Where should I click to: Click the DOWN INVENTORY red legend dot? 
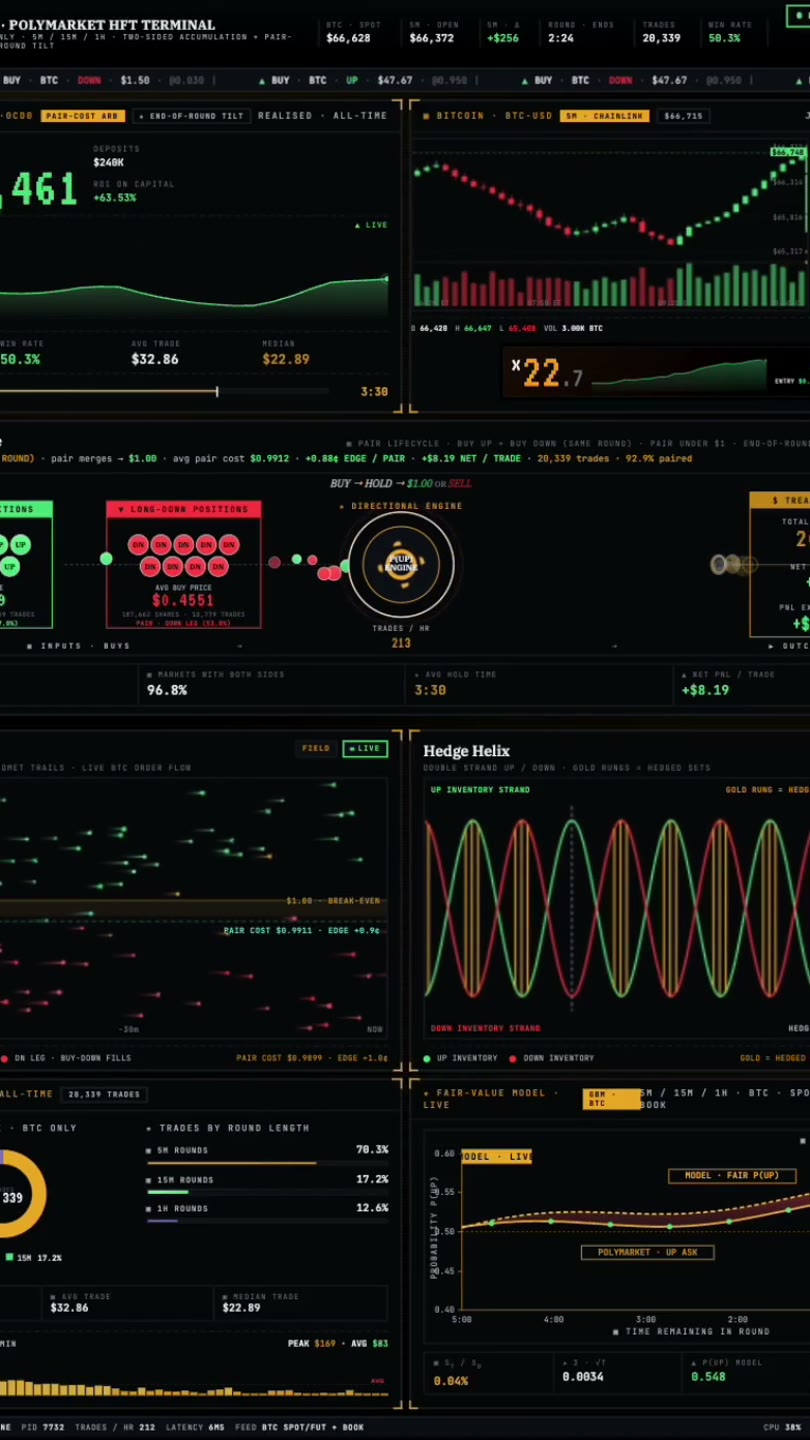click(513, 1058)
